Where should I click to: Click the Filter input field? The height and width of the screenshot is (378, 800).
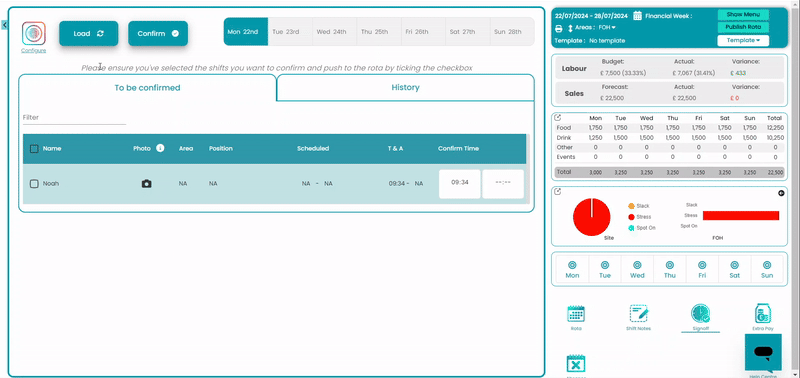coord(74,117)
